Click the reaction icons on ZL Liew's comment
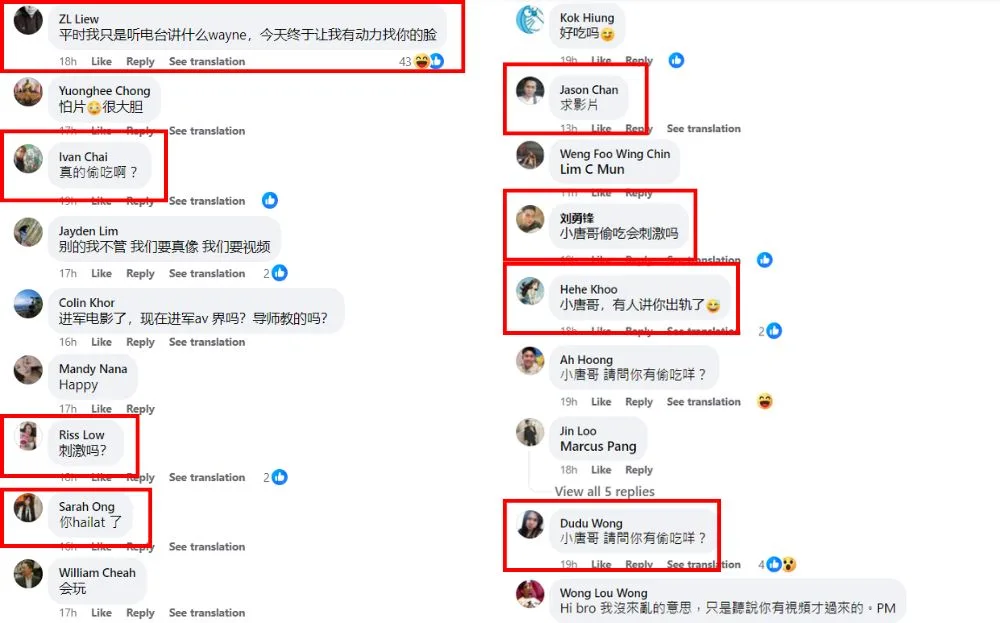 [x=429, y=61]
